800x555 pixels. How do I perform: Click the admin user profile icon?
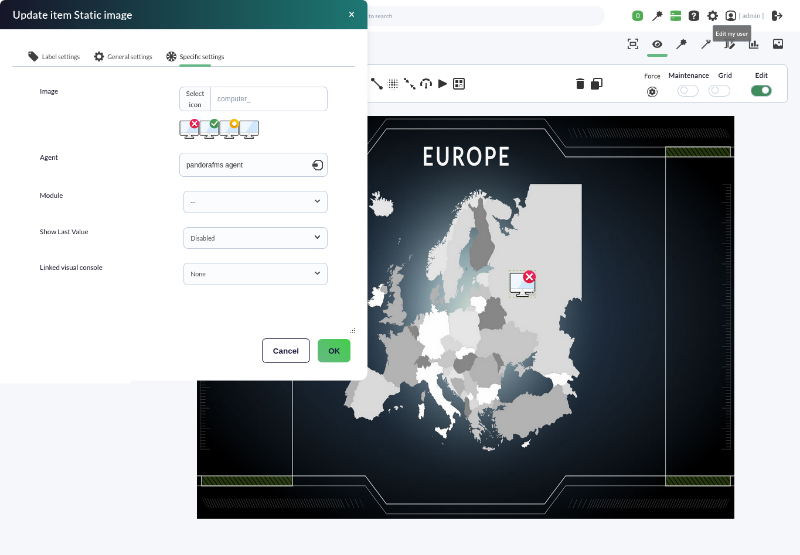731,16
